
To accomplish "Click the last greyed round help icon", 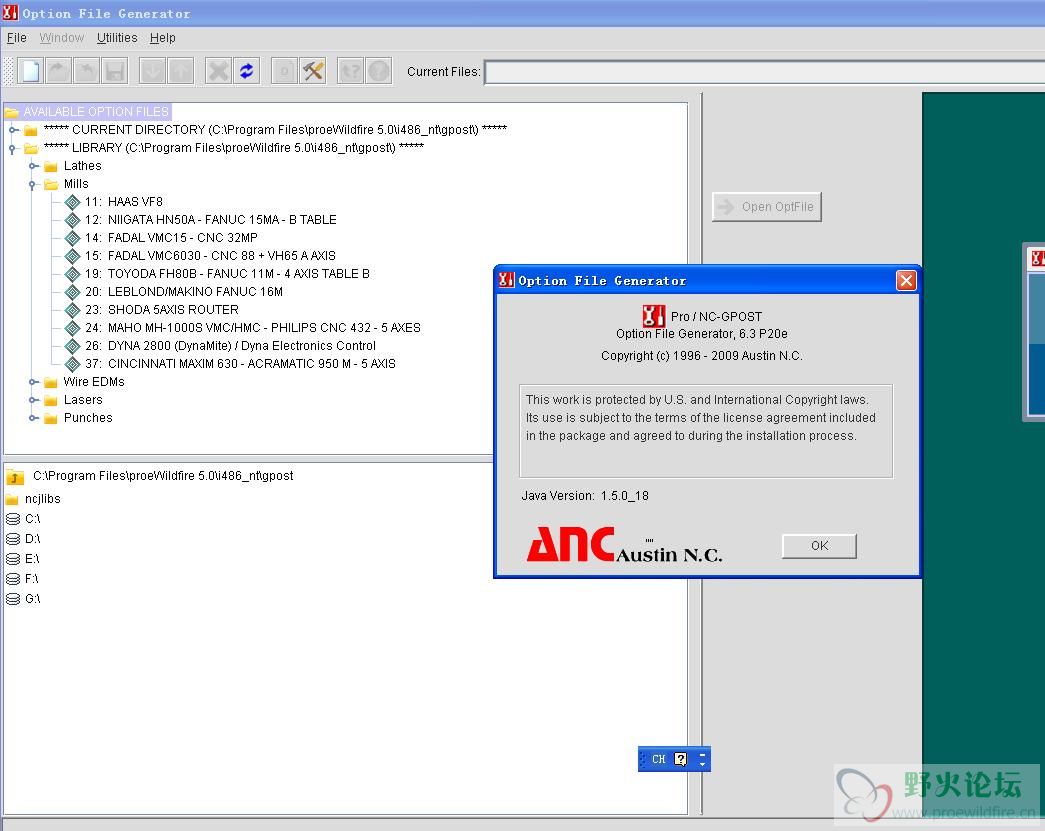I will [379, 71].
